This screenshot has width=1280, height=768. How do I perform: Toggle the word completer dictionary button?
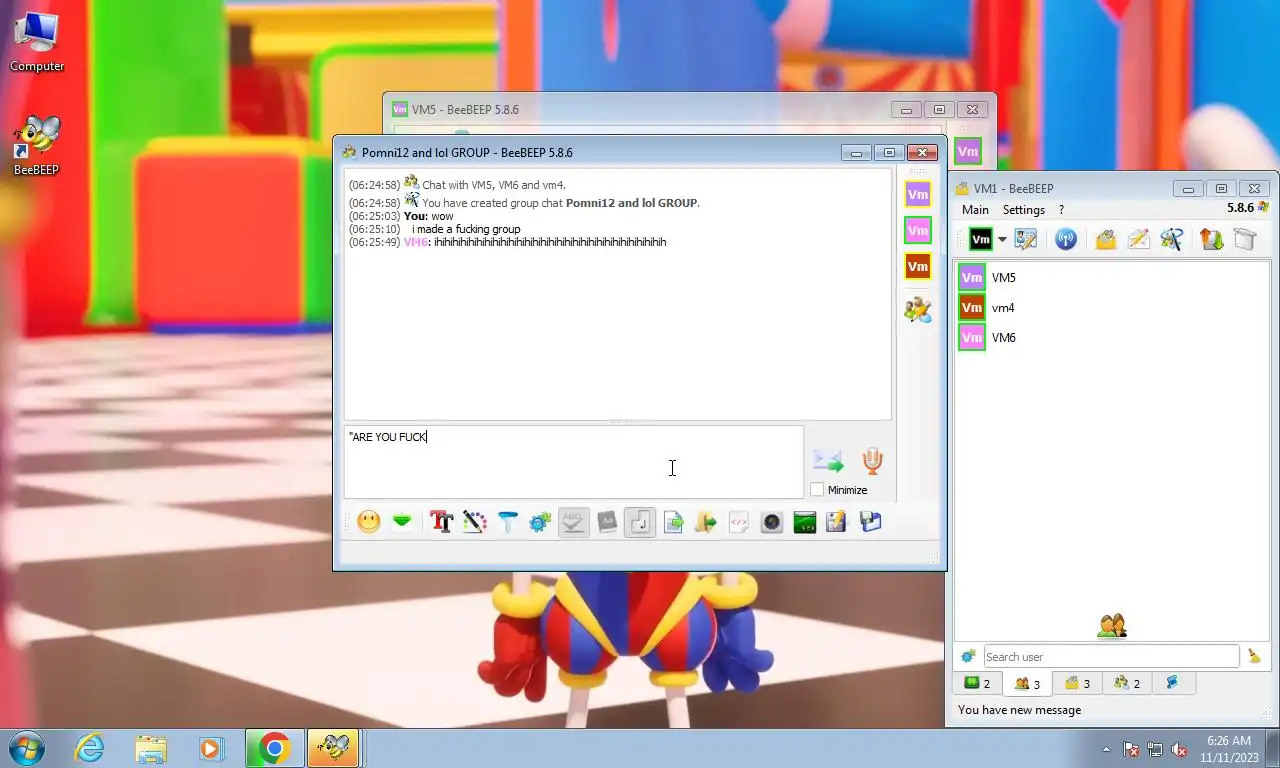click(607, 522)
